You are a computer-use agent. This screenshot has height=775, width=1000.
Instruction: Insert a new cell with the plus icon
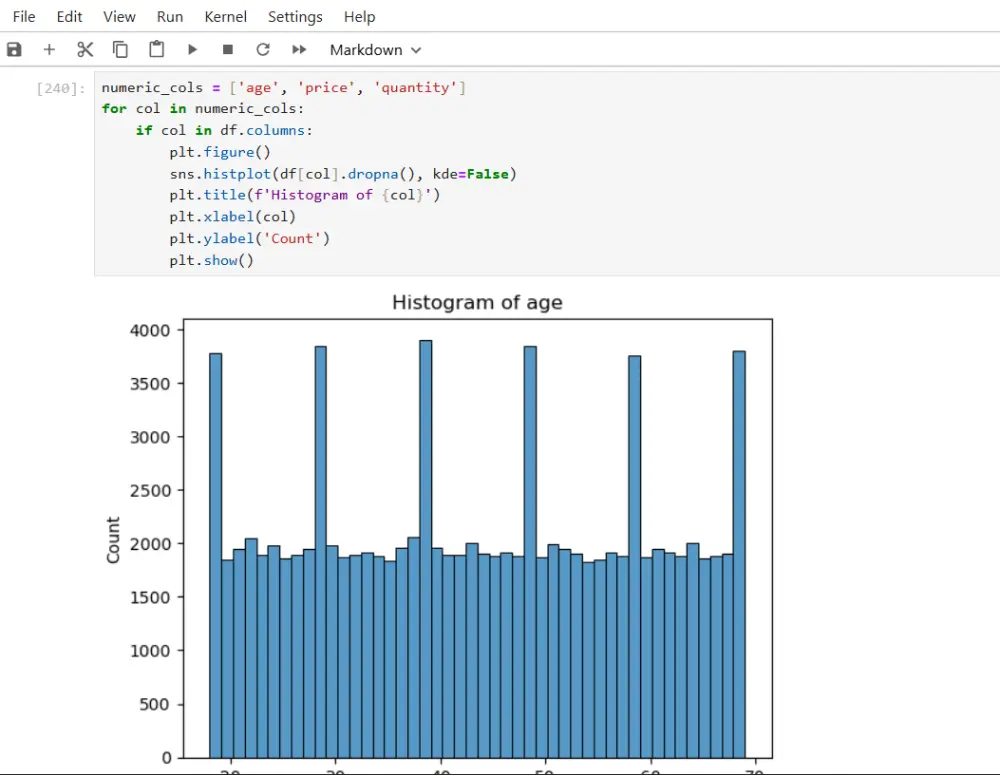pyautogui.click(x=49, y=49)
